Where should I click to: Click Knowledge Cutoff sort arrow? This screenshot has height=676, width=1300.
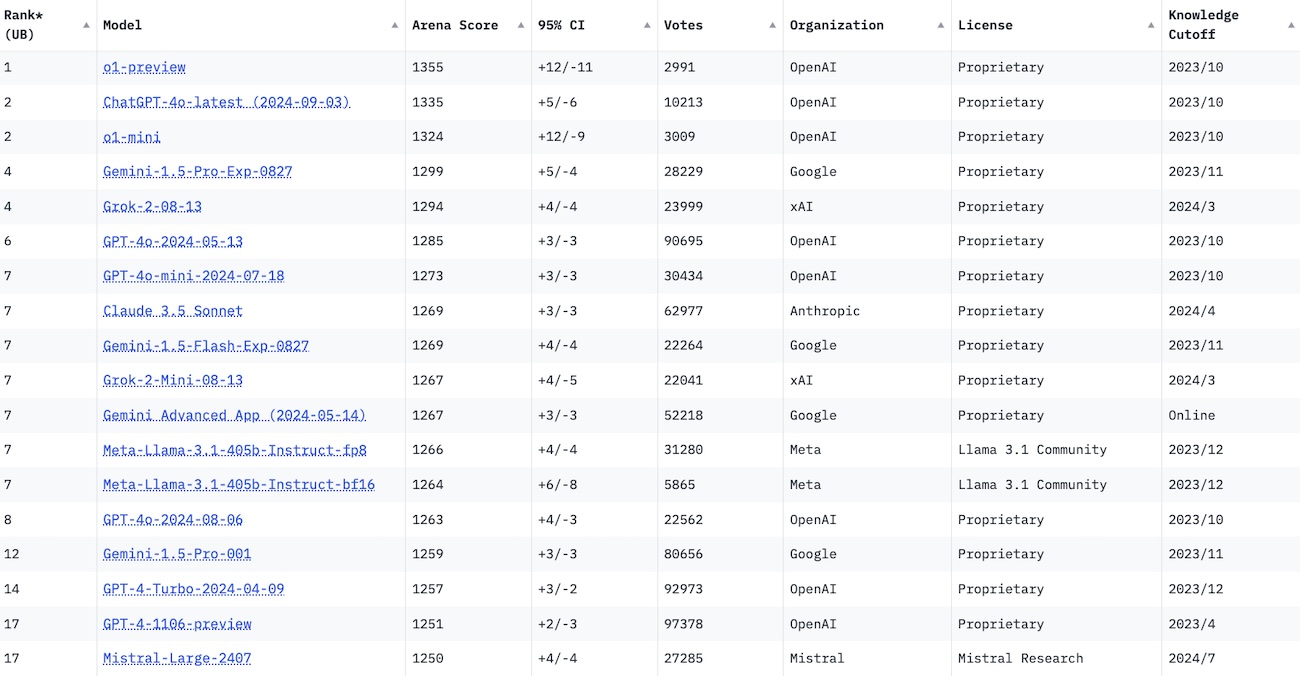(1290, 25)
